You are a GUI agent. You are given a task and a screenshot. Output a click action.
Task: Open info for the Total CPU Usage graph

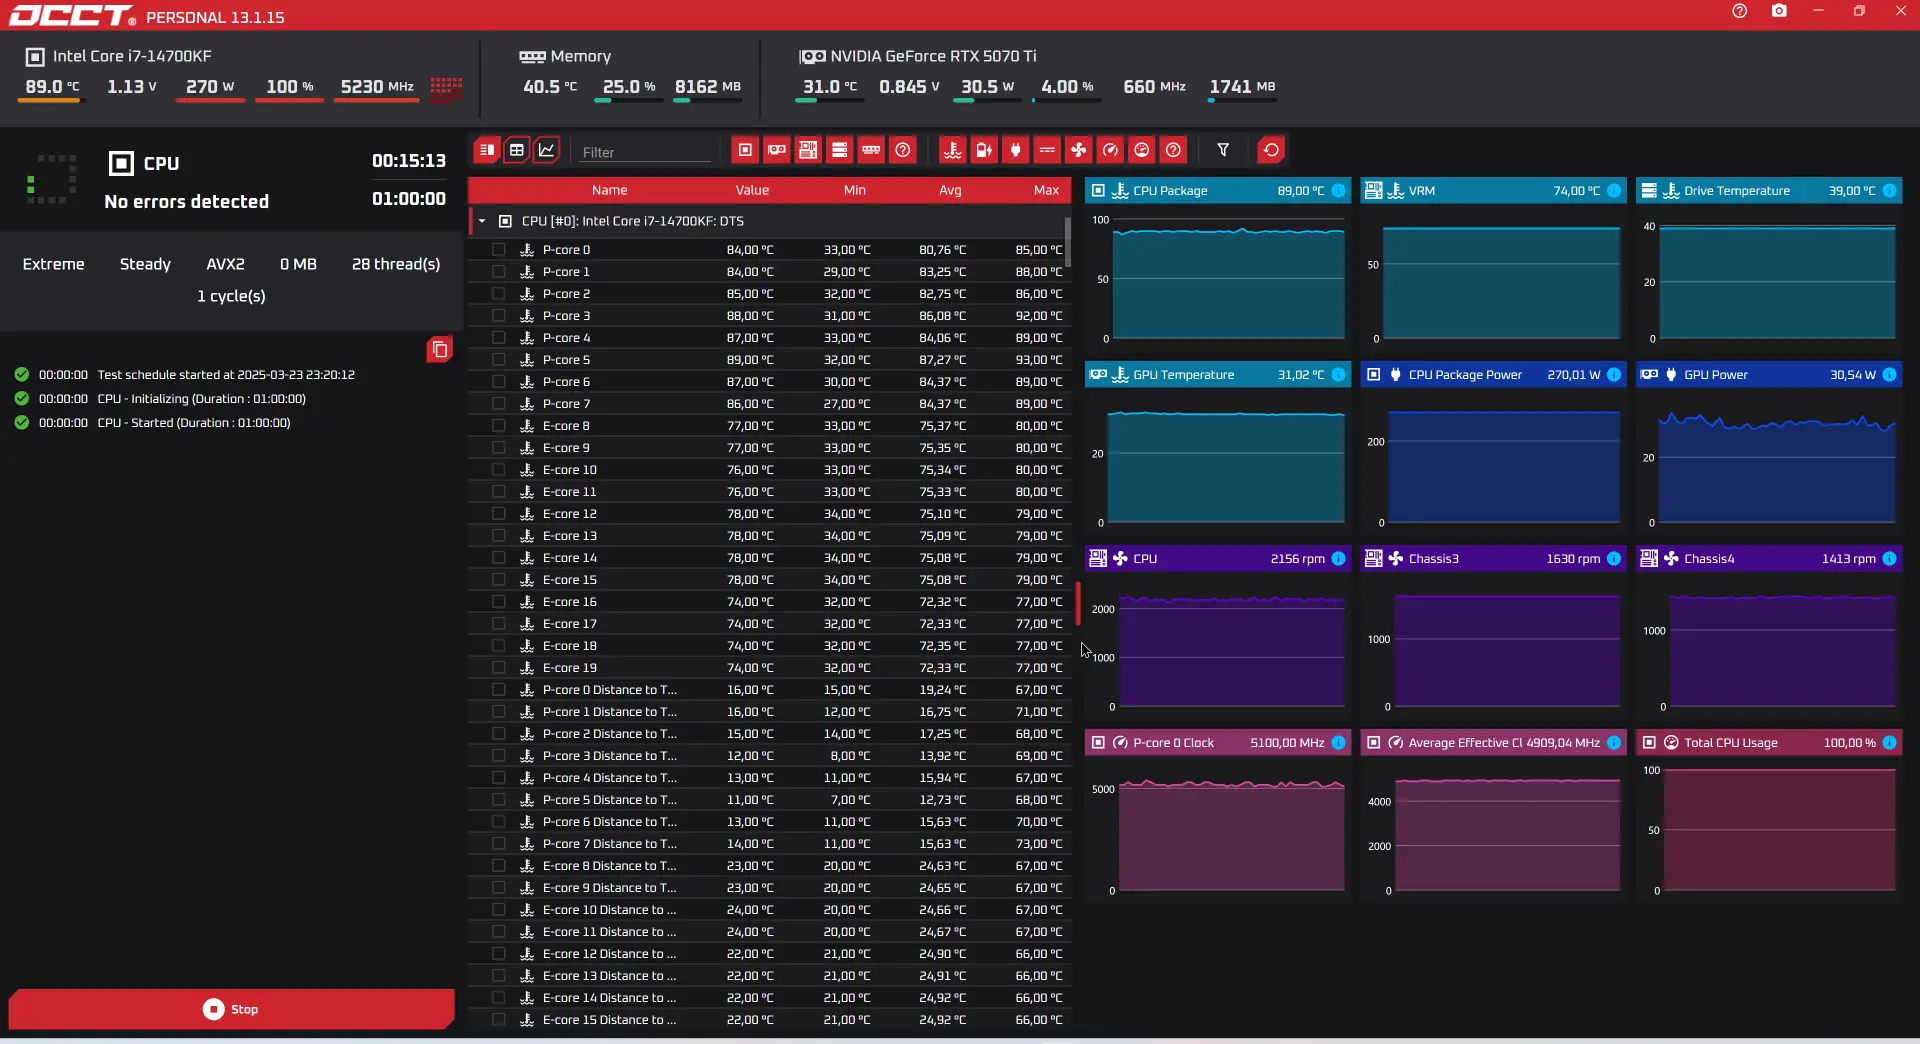click(x=1889, y=743)
